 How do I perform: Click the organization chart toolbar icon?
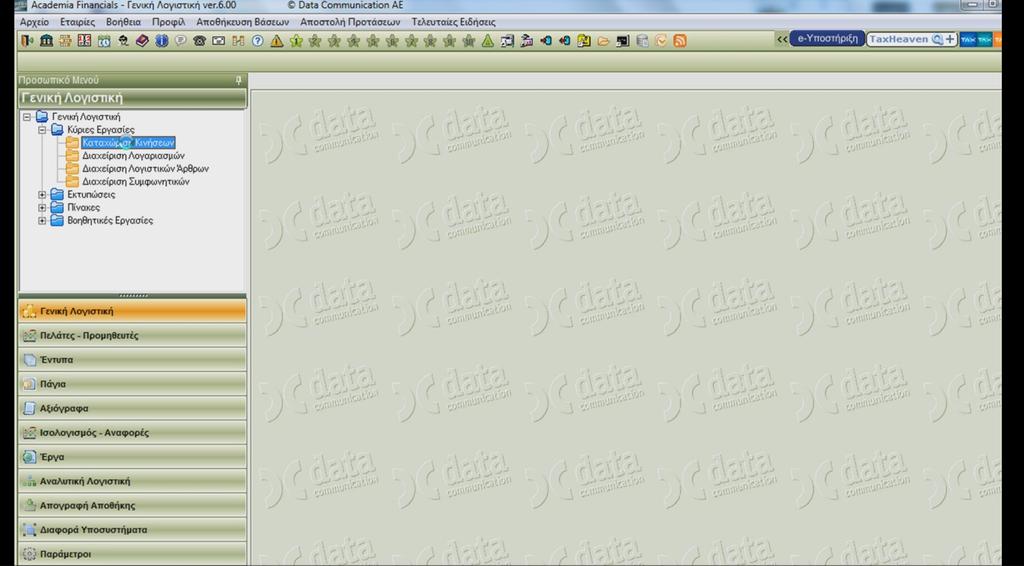65,40
